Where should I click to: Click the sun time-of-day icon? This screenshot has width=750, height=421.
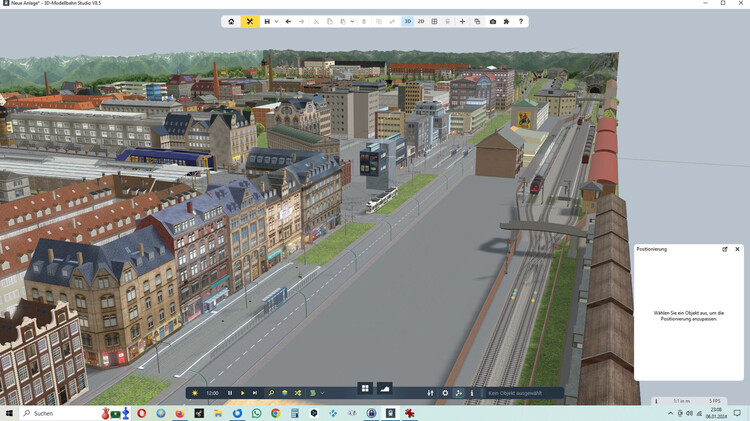click(195, 393)
